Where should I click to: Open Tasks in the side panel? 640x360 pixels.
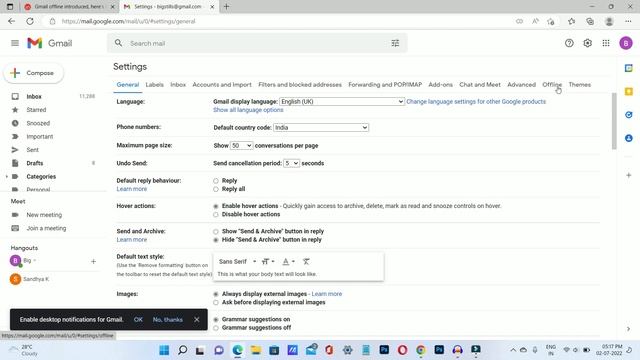point(629,115)
